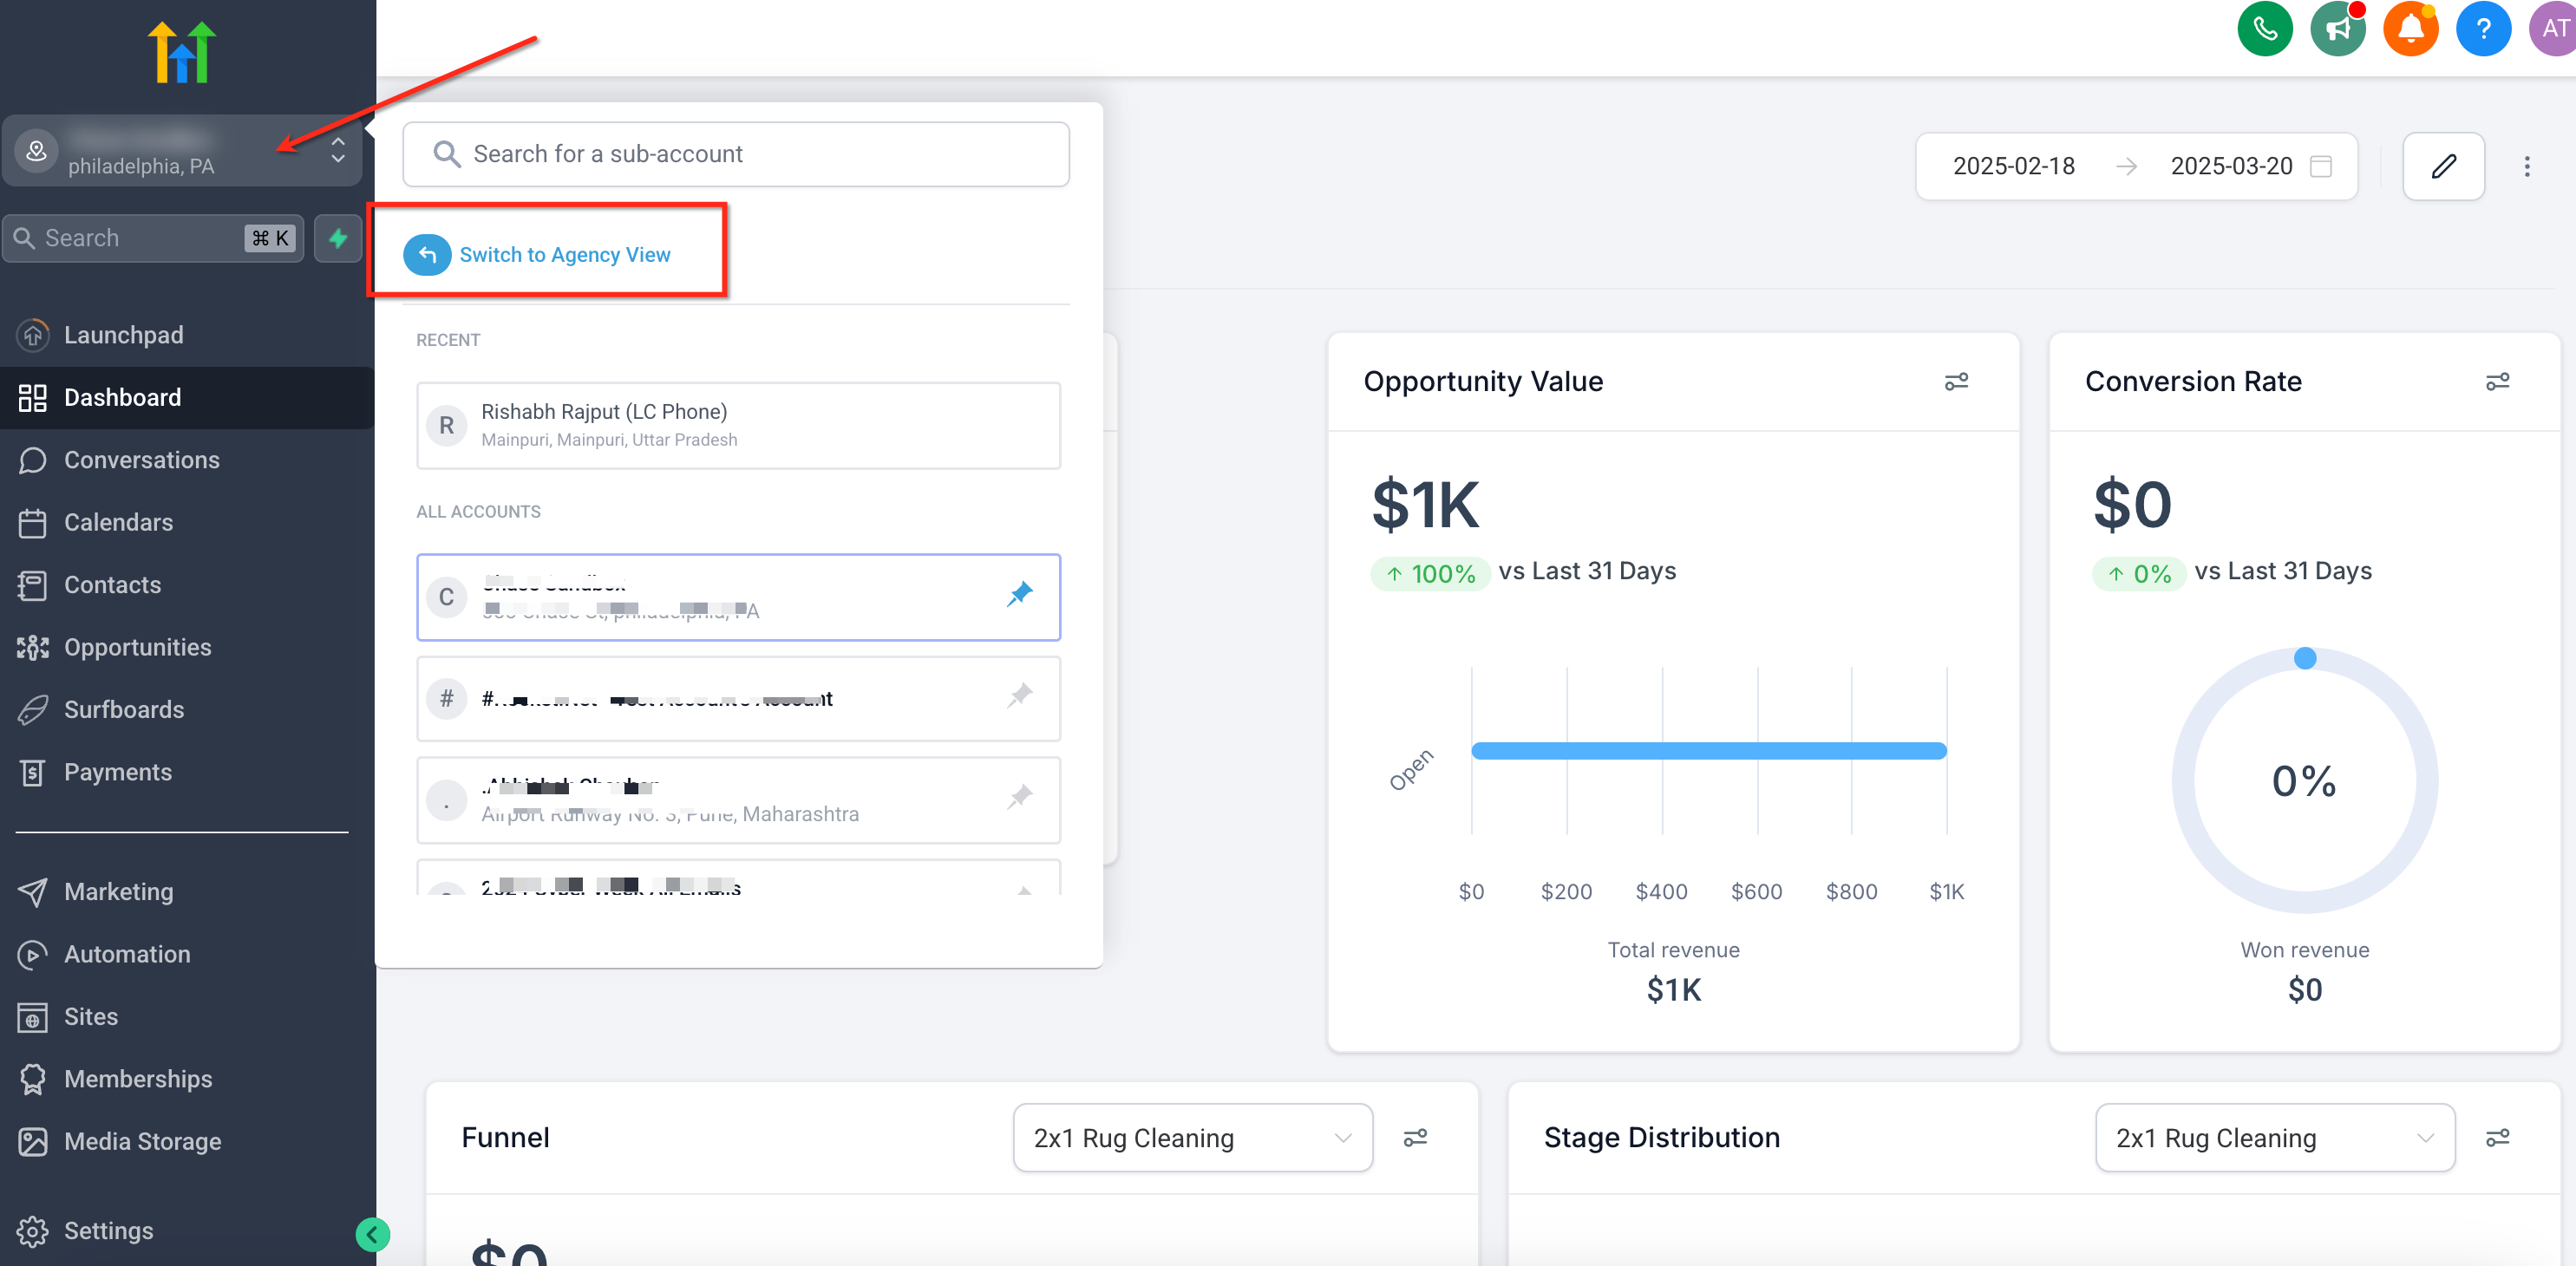Click the Search for a sub-account field

(x=736, y=154)
